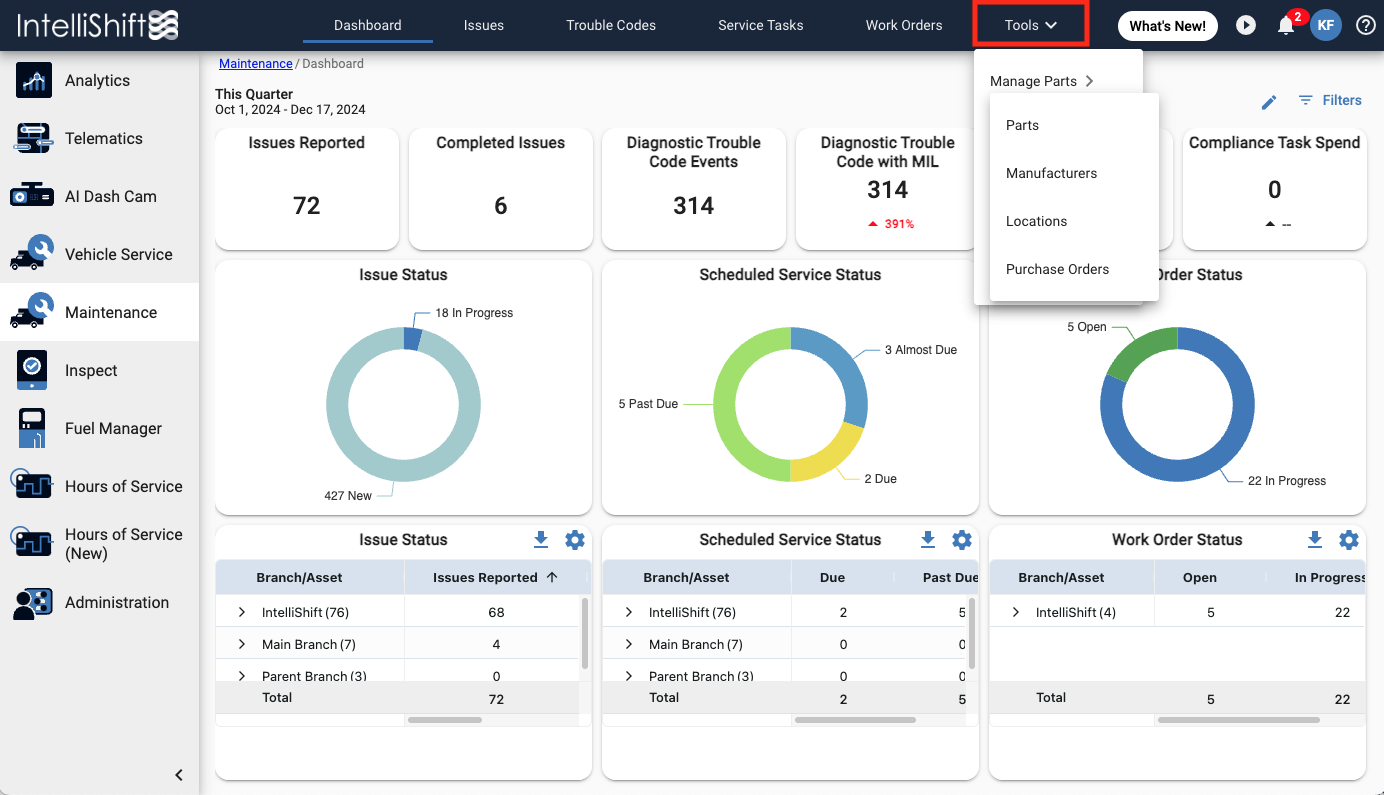Open the Maintenance breadcrumb link
Viewport: 1384px width, 795px height.
(x=255, y=62)
